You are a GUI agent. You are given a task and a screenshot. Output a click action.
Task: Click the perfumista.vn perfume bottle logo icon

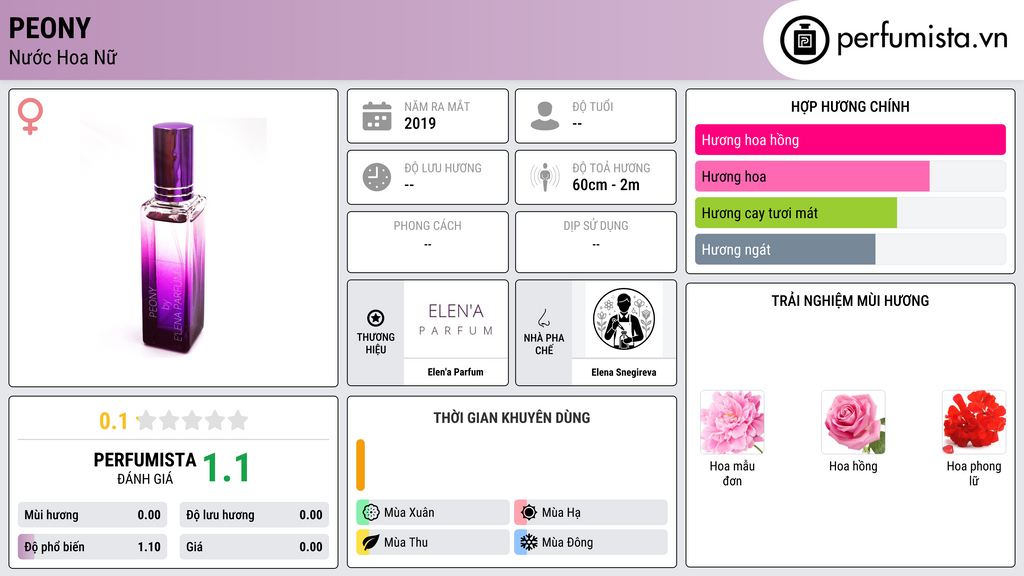click(804, 40)
